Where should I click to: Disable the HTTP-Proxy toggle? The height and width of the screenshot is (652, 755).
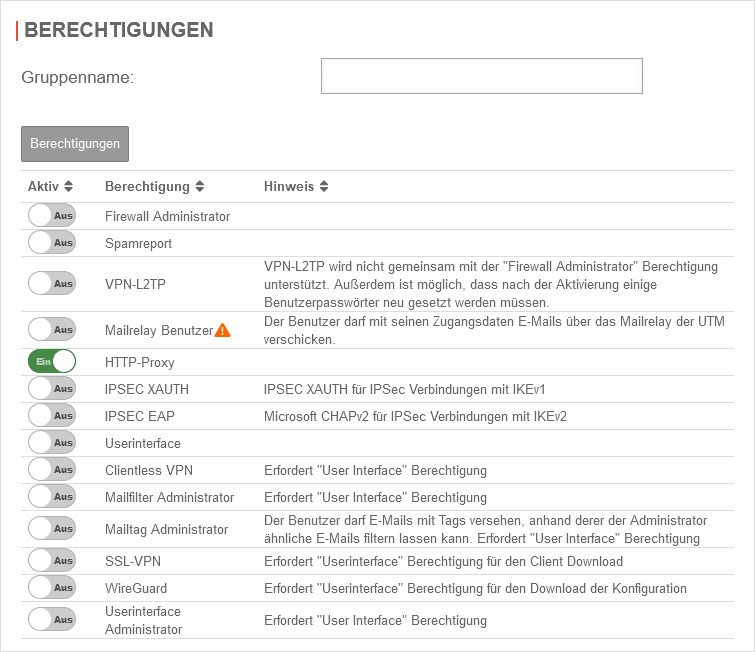coord(52,362)
